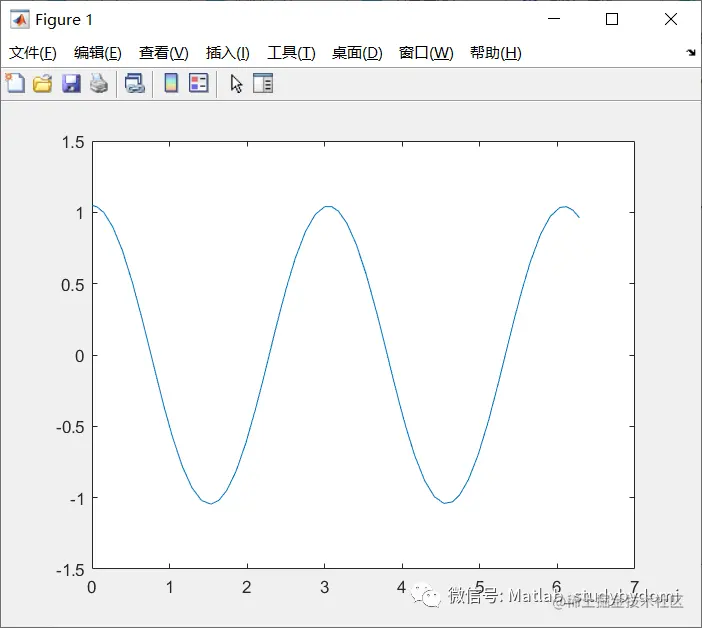The height and width of the screenshot is (628, 702).
Task: Open the 桌面(D) menu
Action: [x=357, y=53]
